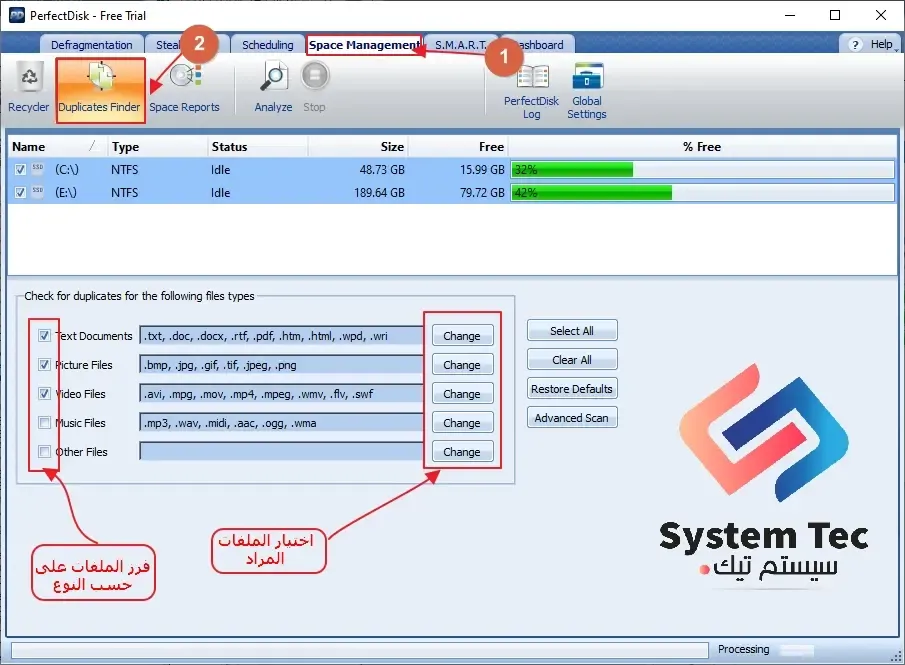
Task: Maximize the PerfectDisk window
Action: [835, 15]
